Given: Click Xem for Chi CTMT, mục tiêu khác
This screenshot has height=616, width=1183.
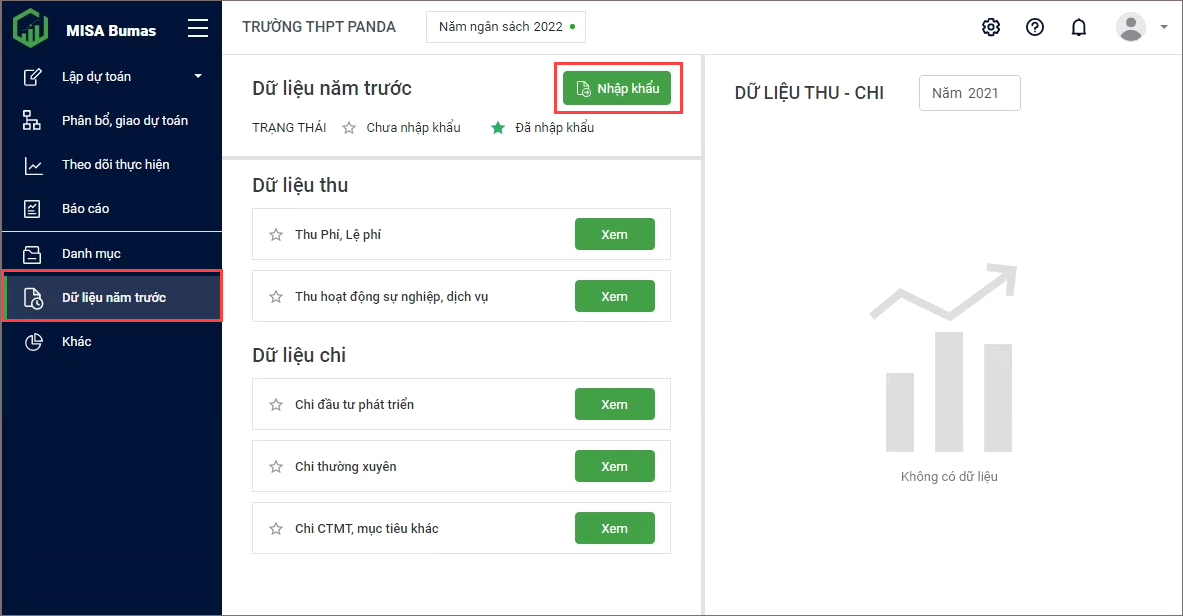Looking at the screenshot, I should point(614,529).
